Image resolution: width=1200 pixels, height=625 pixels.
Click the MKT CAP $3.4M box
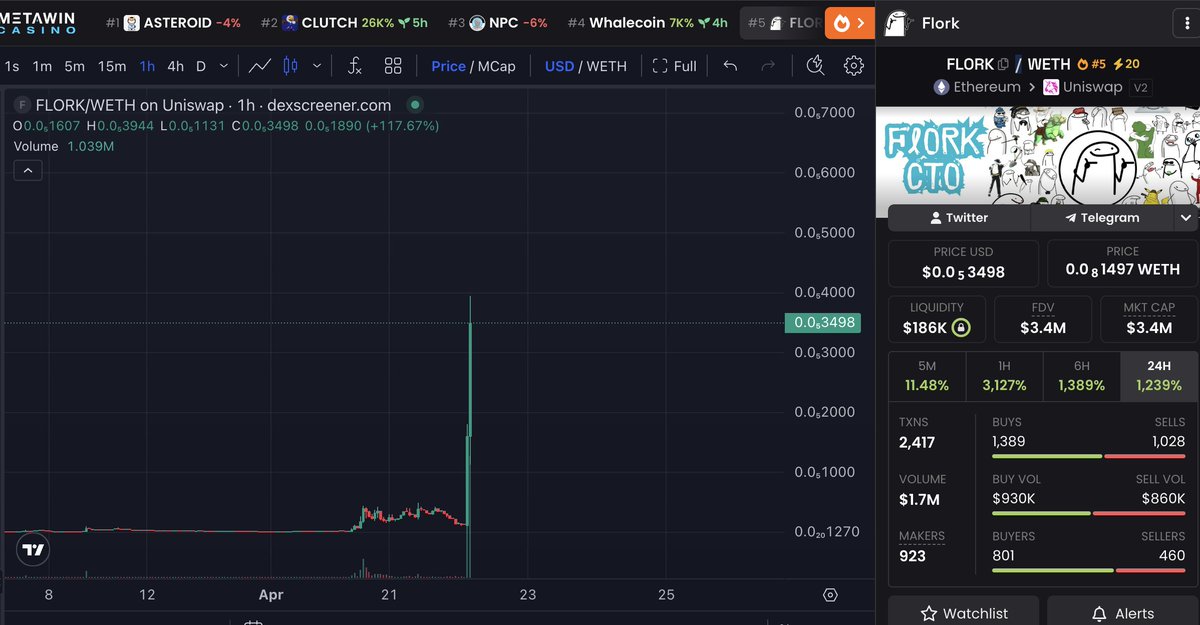tap(1148, 319)
